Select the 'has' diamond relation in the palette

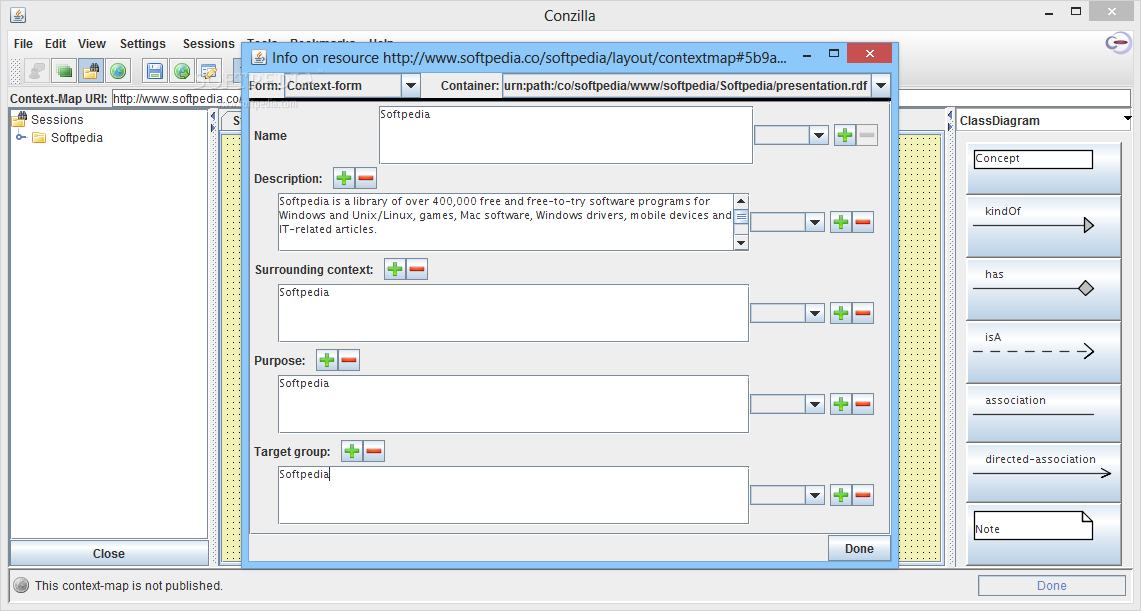click(1043, 289)
